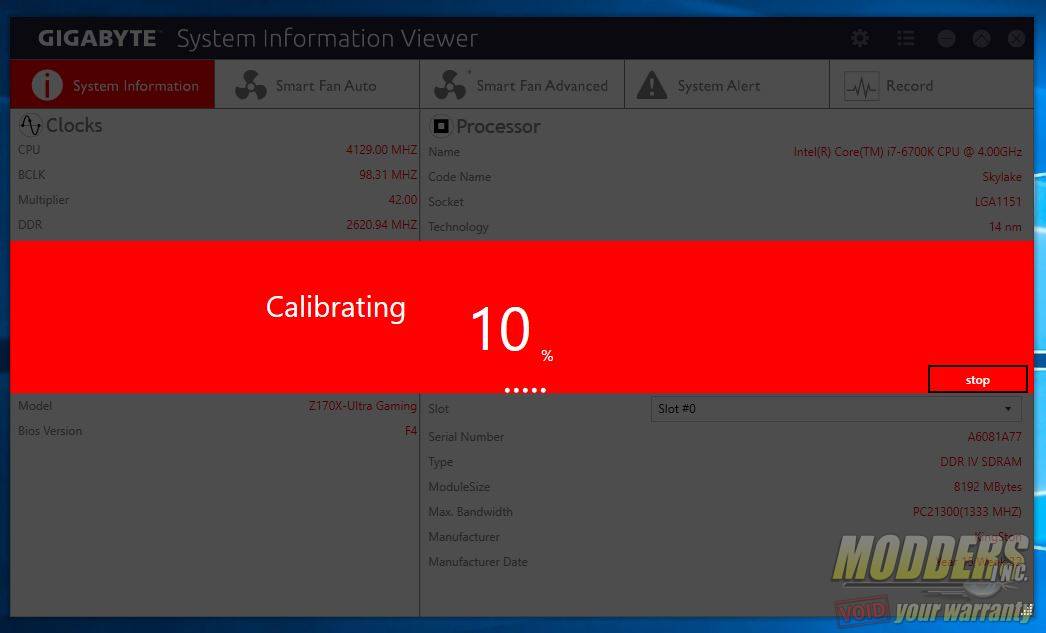
Task: Click the Bios Version label
Action: point(50,431)
